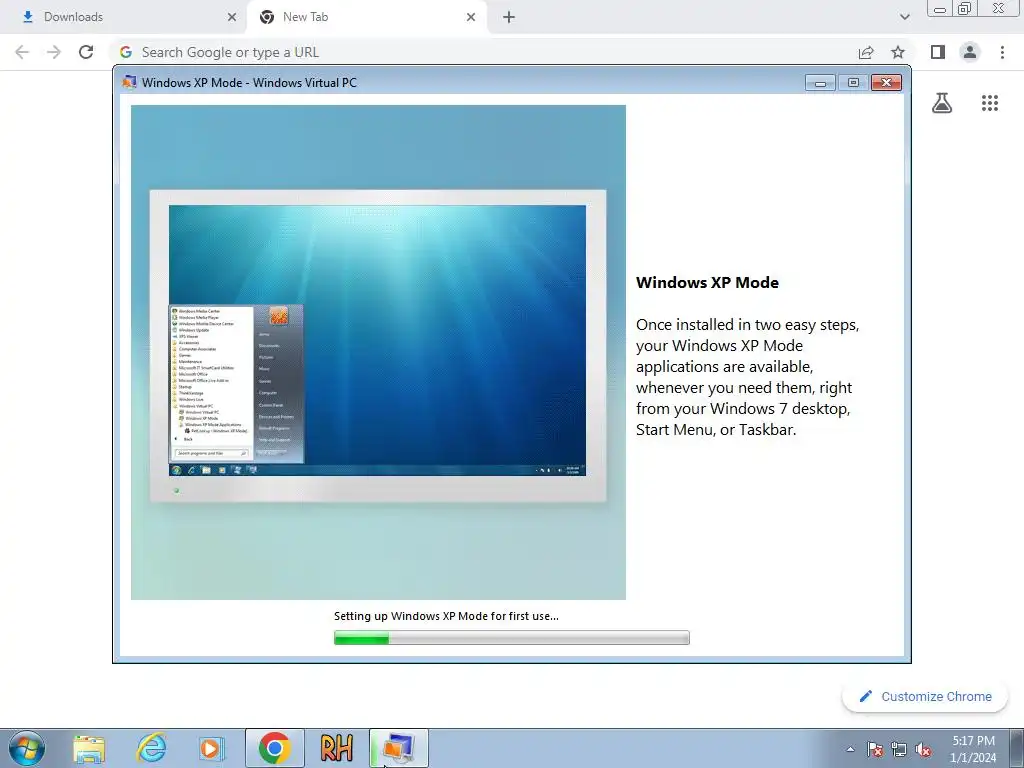Screen dimensions: 1024x768
Task: Minimize the Chrome window
Action: point(940,9)
